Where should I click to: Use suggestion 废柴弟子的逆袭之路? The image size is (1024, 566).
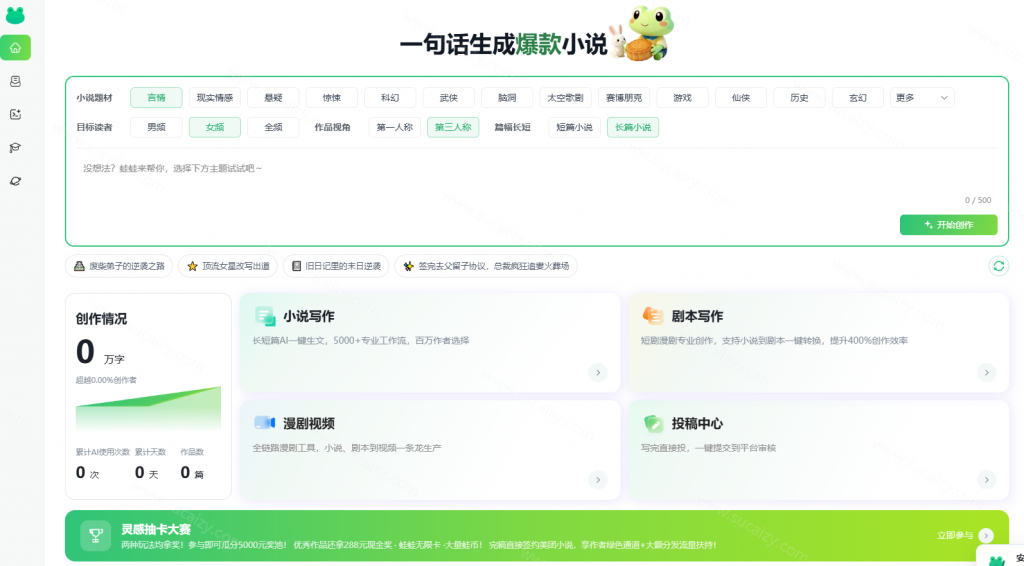click(x=119, y=266)
